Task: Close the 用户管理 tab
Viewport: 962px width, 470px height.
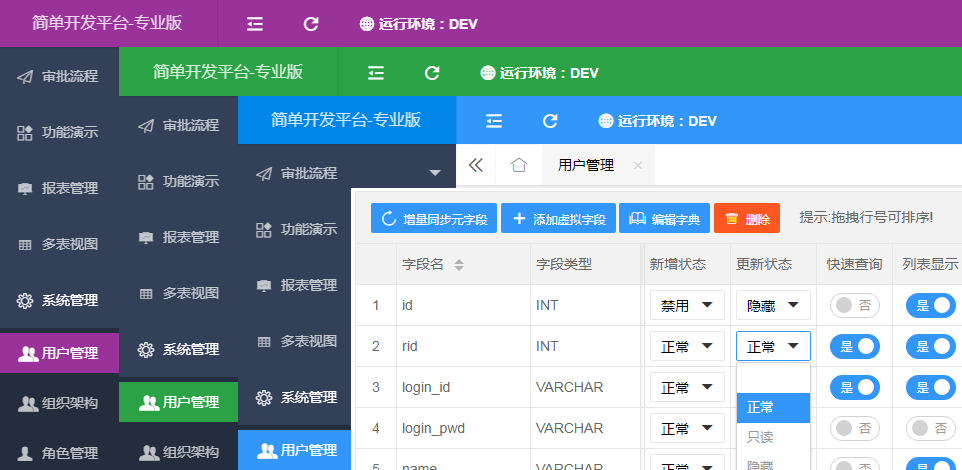Action: [638, 166]
